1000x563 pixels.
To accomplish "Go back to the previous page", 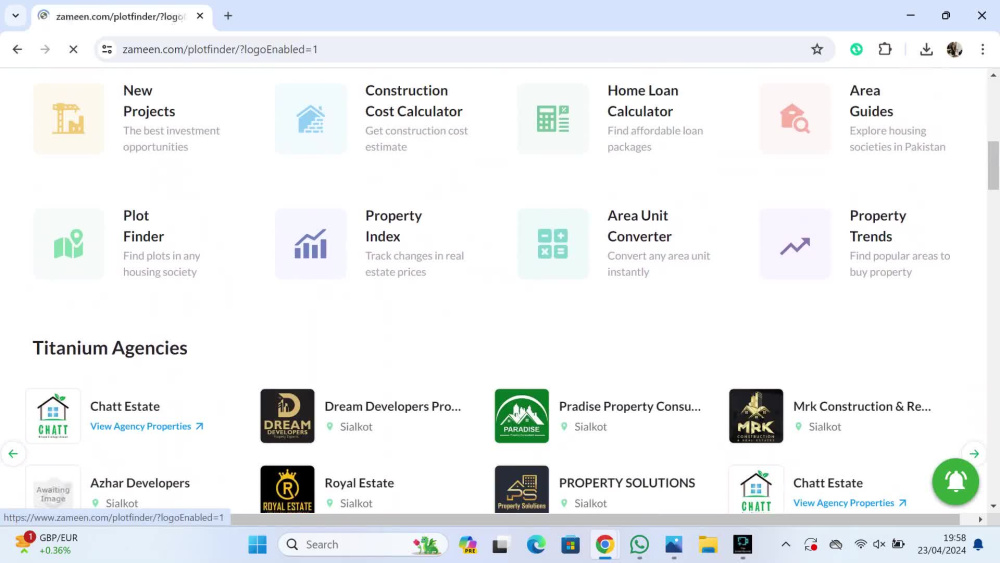I will coord(17,49).
